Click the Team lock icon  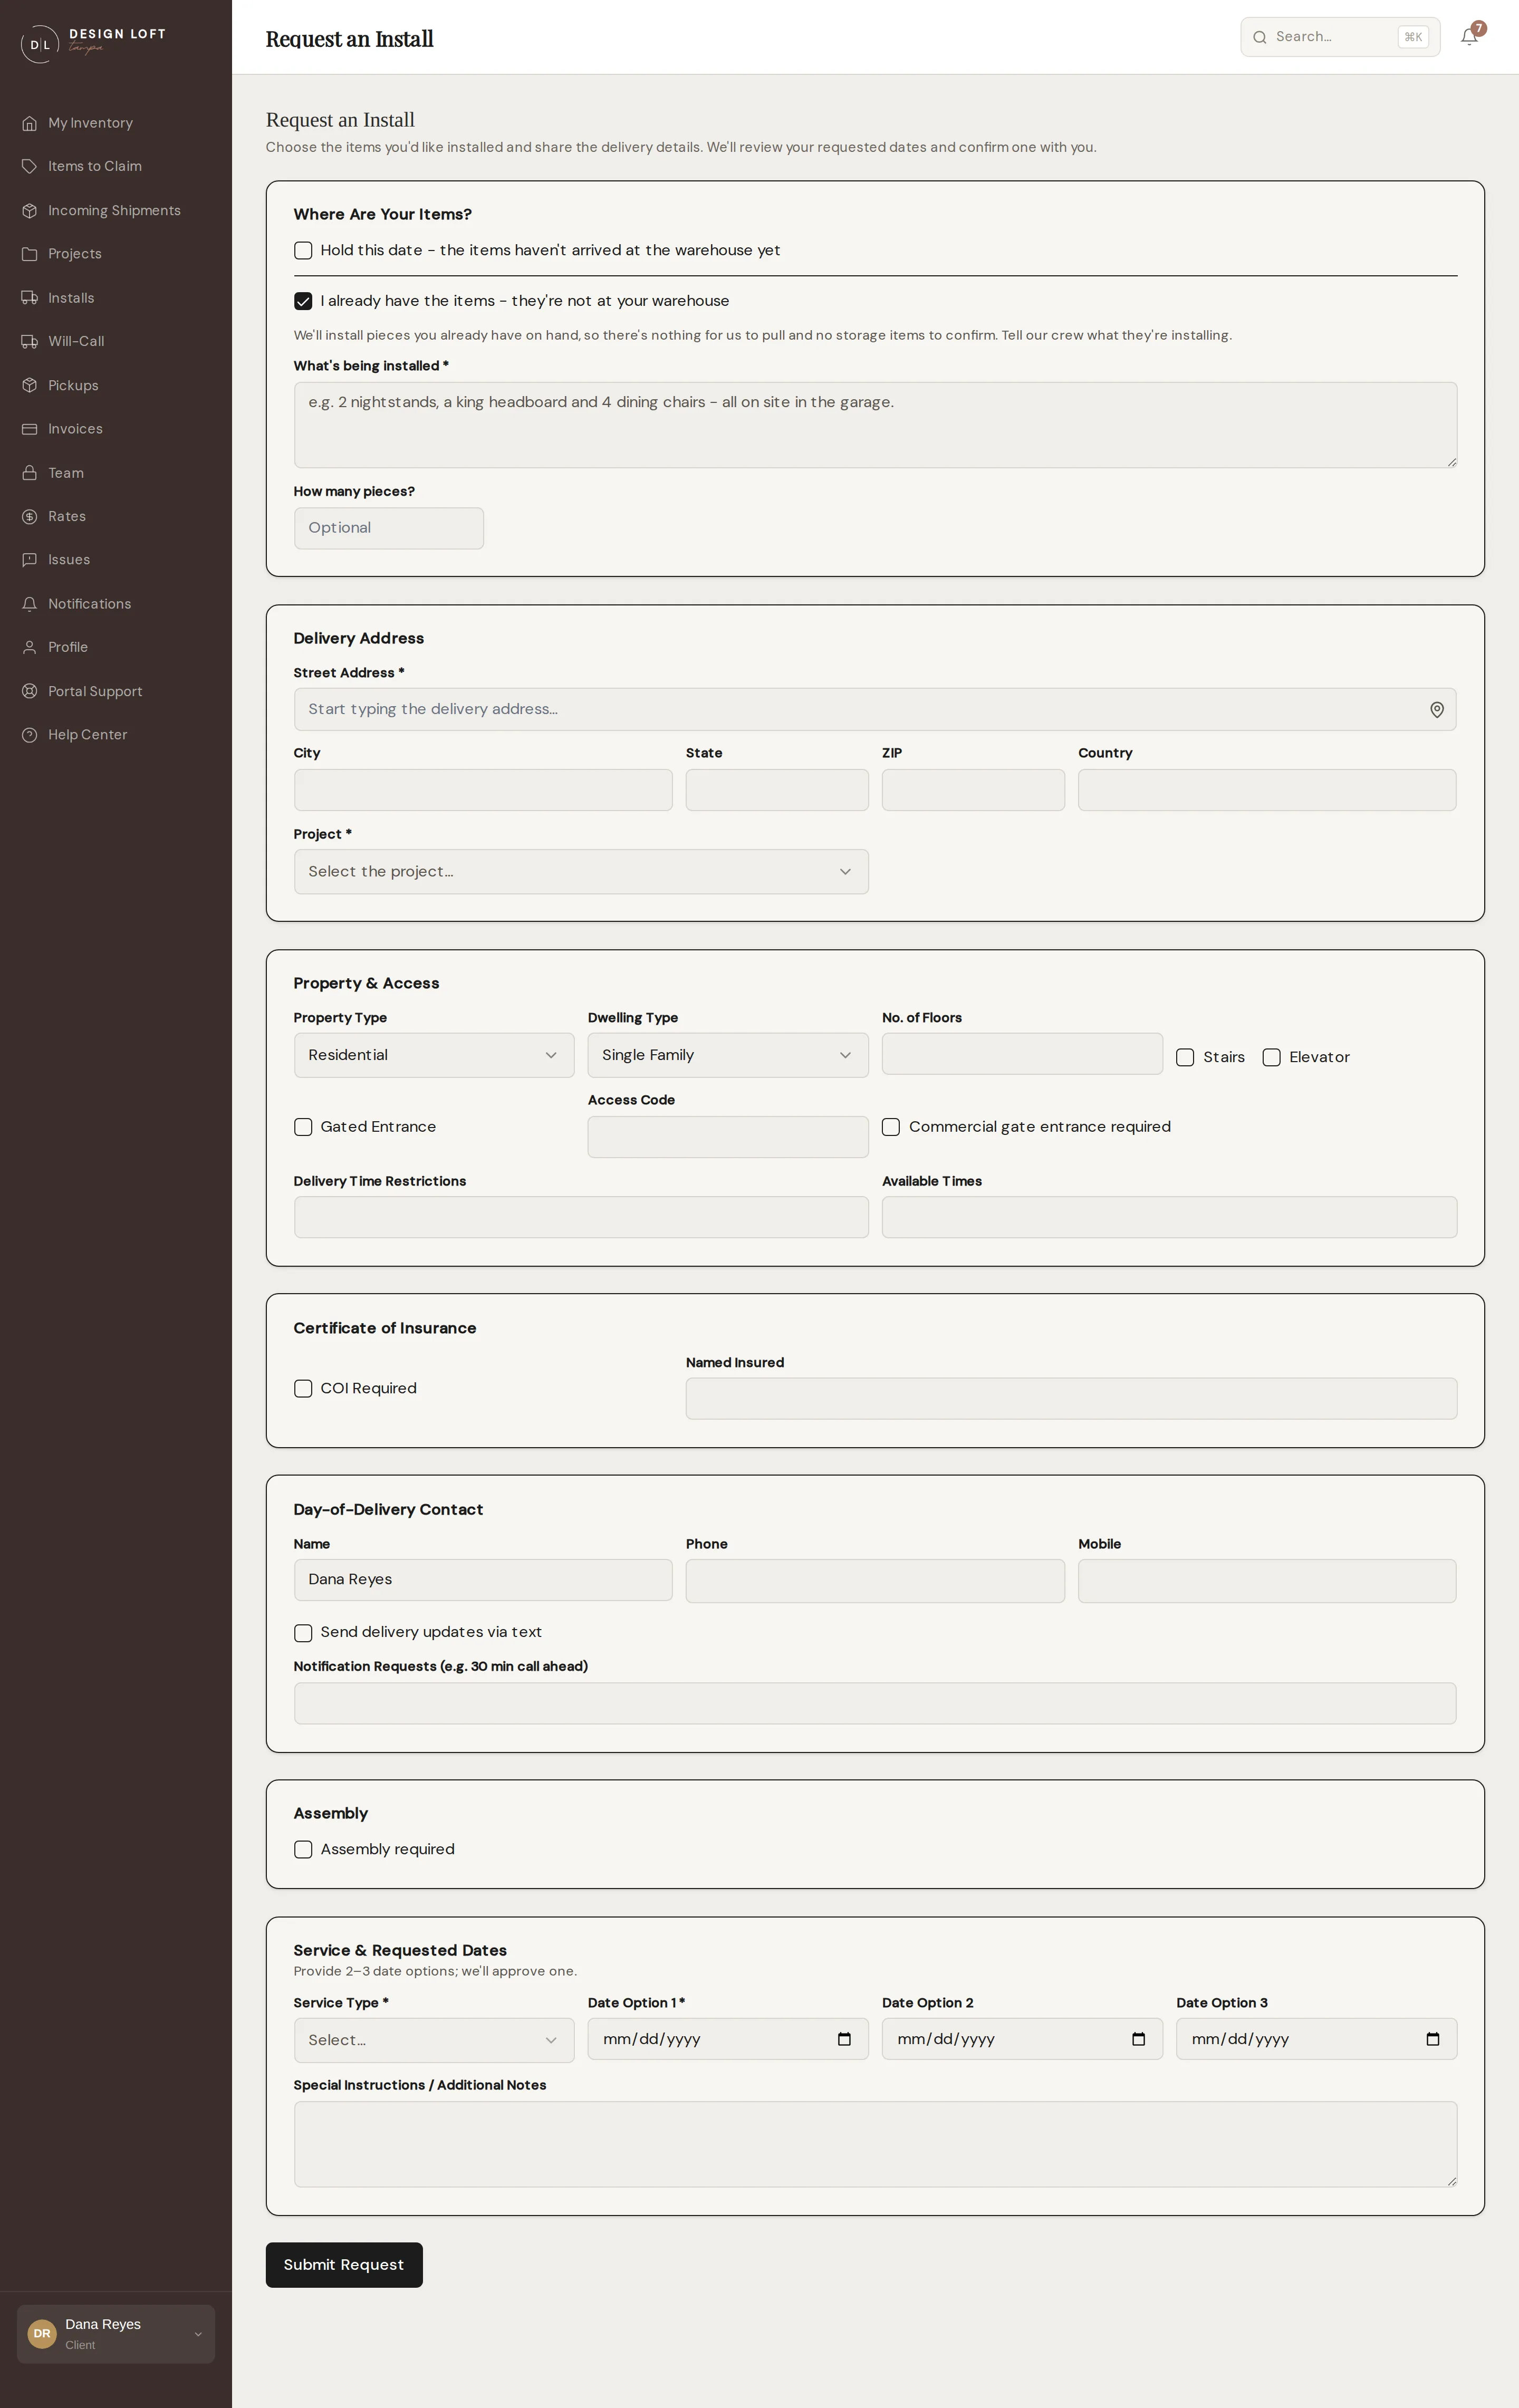click(x=30, y=473)
